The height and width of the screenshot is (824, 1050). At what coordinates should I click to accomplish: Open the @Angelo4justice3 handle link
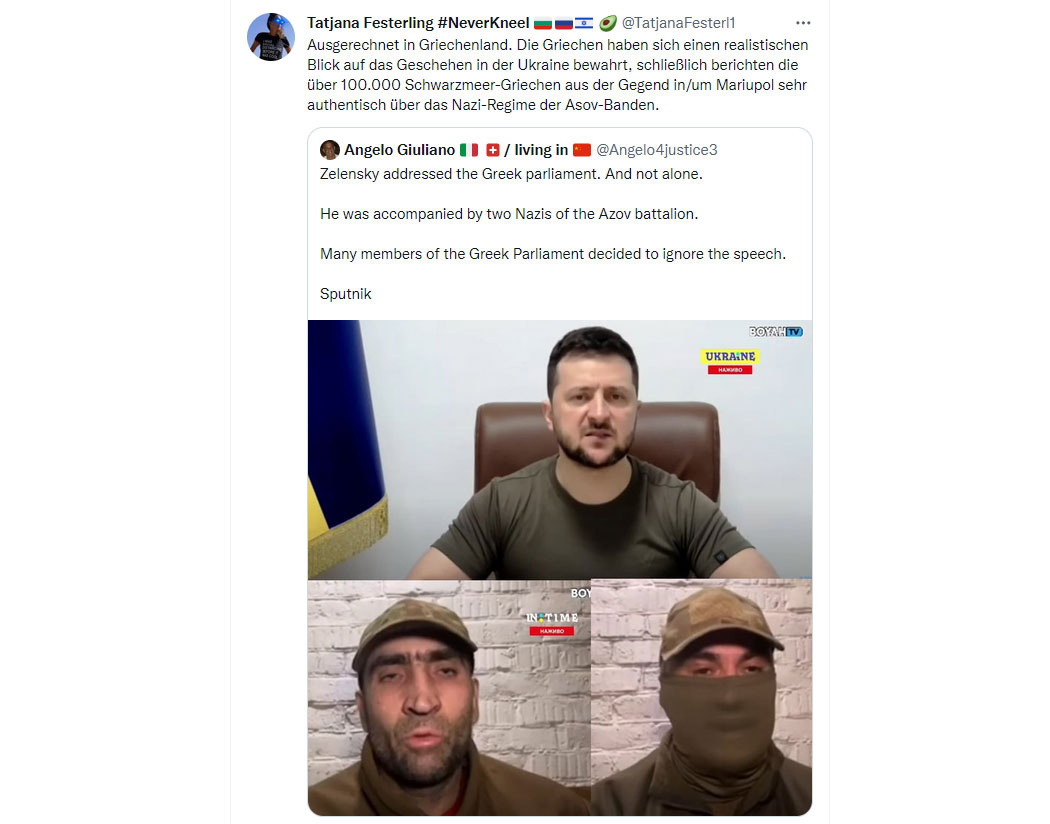point(656,150)
